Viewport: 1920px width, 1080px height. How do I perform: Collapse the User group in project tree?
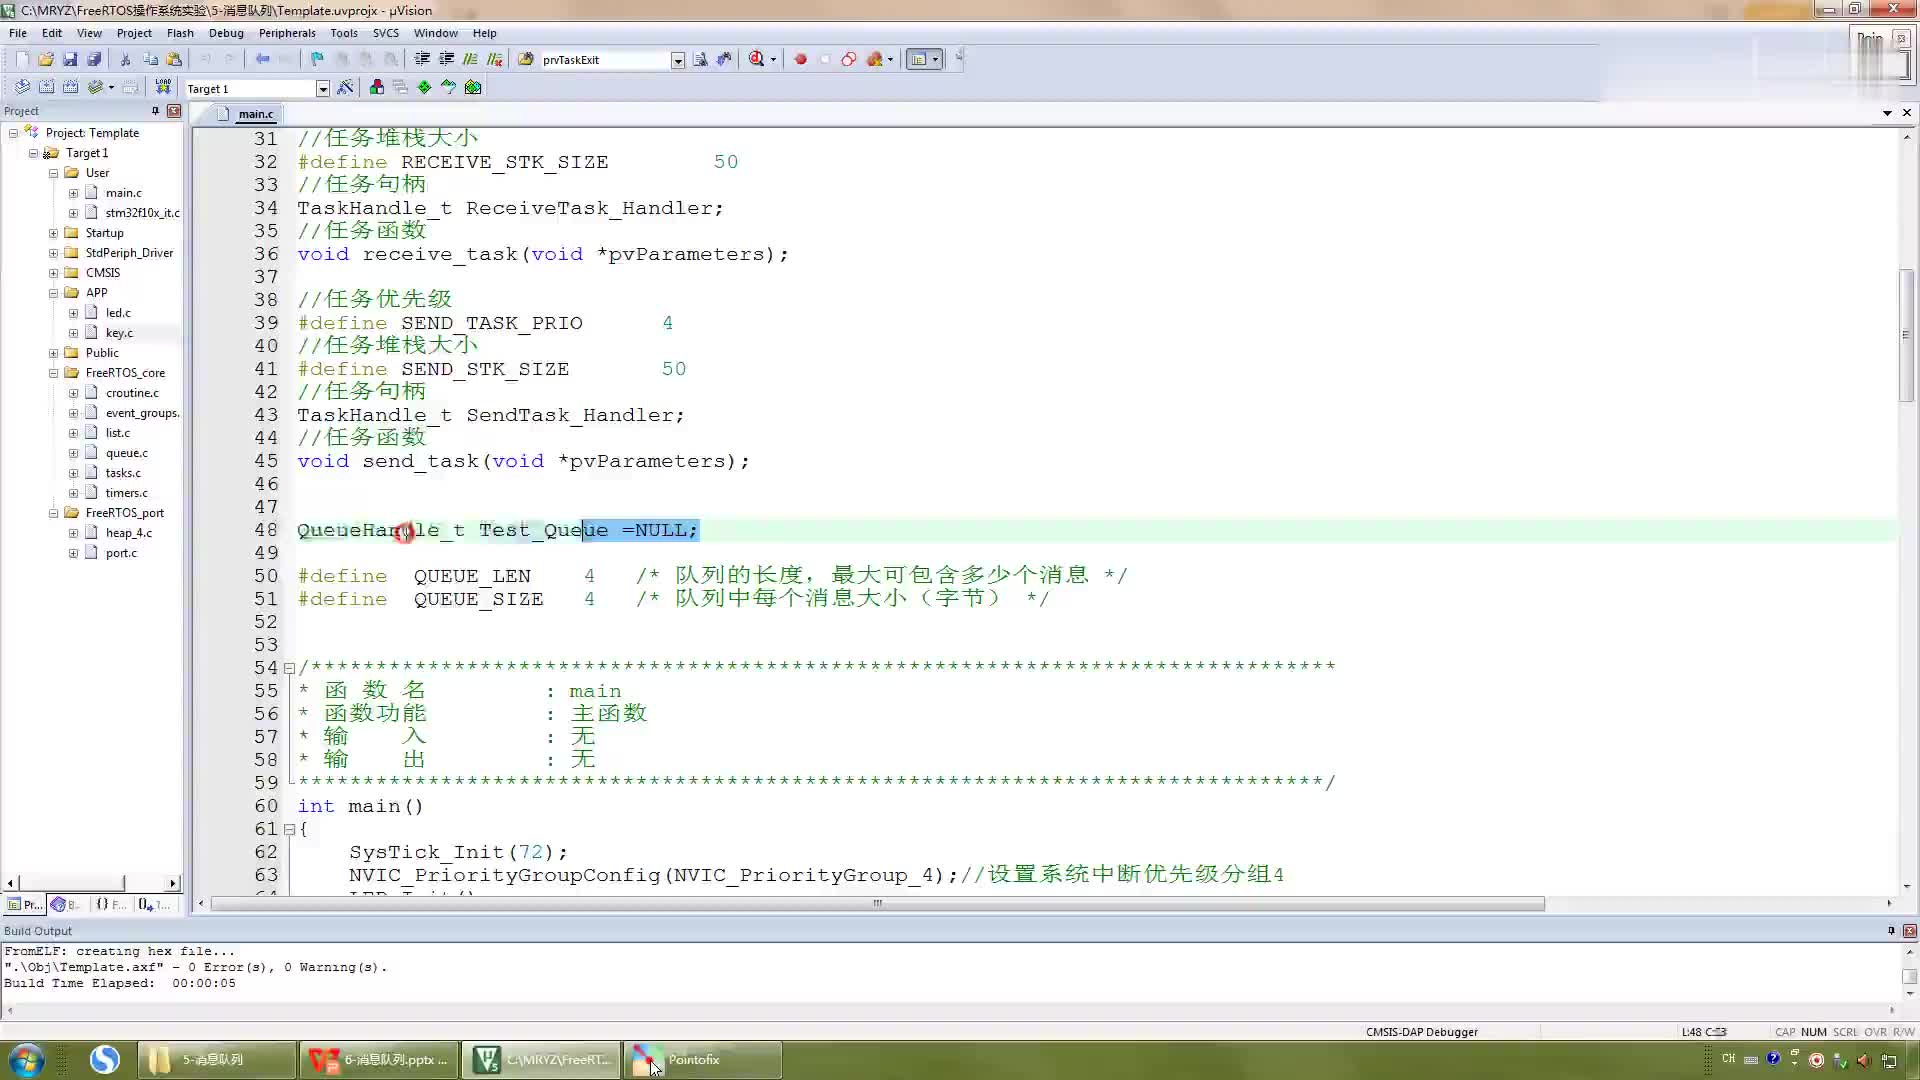[54, 173]
